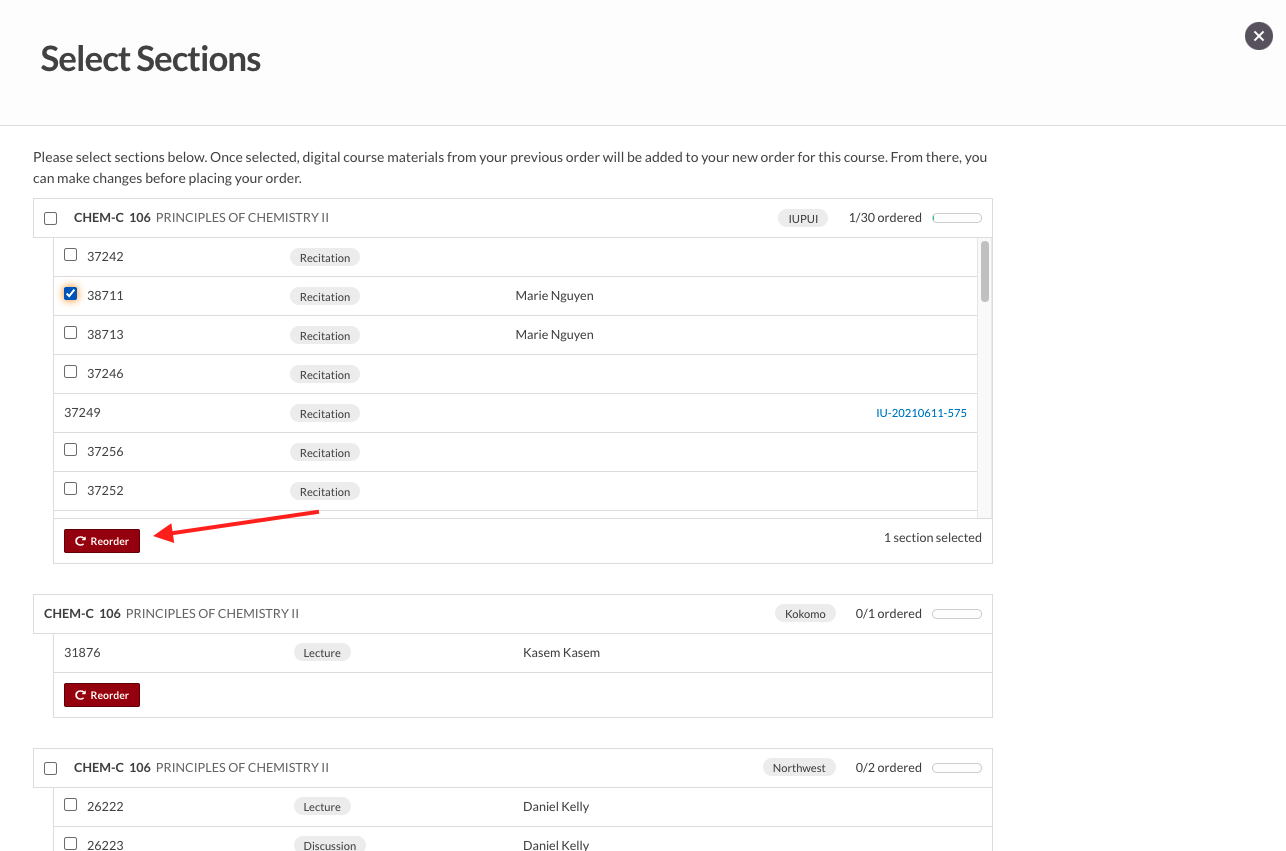Click Daniel Kelly in row 26222

(x=556, y=806)
